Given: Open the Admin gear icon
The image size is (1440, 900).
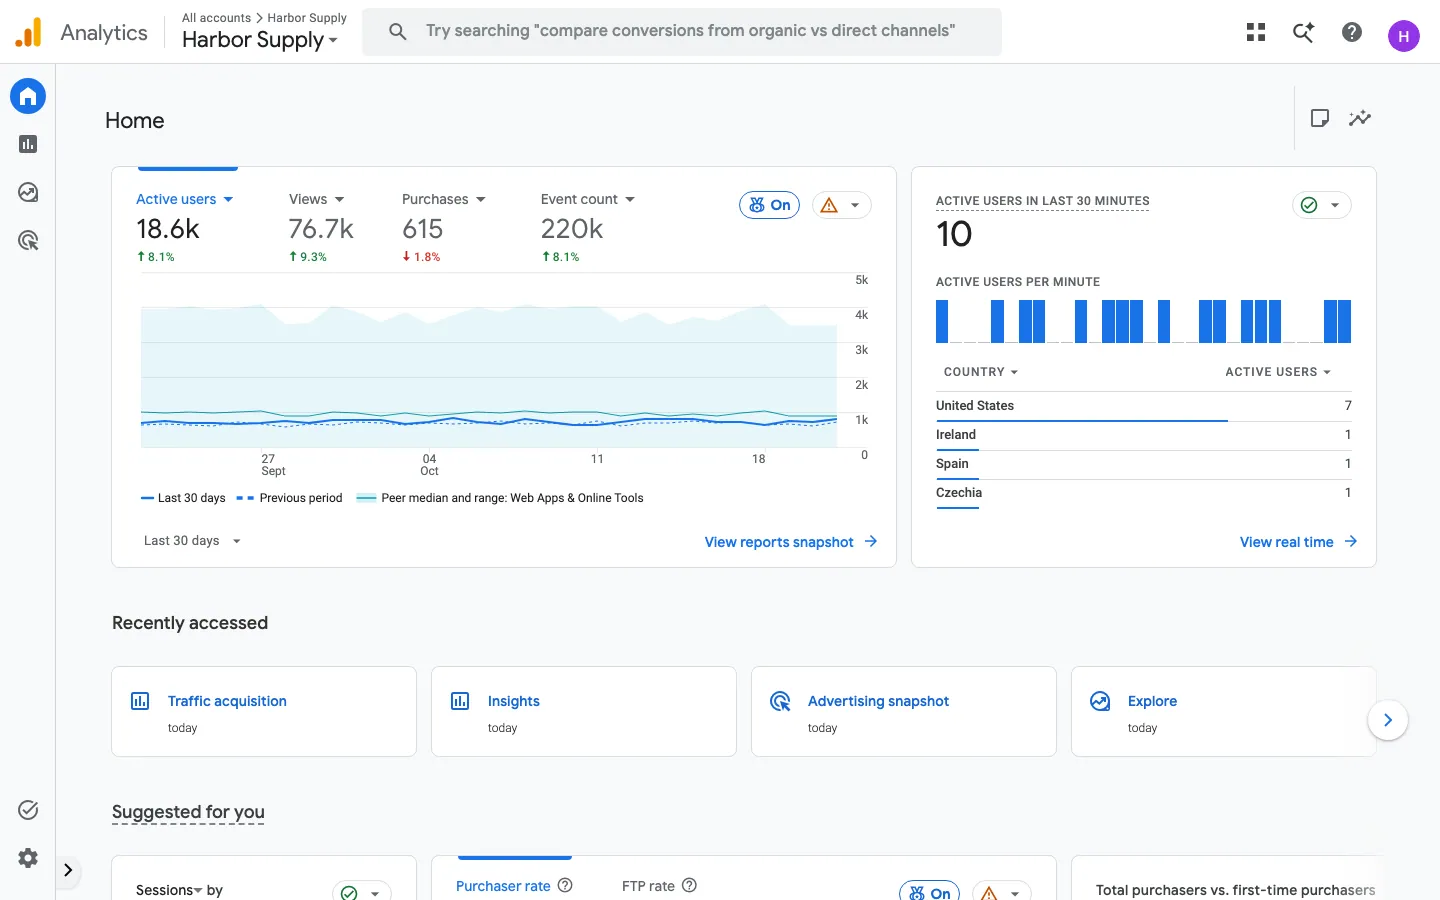Looking at the screenshot, I should pyautogui.click(x=28, y=858).
